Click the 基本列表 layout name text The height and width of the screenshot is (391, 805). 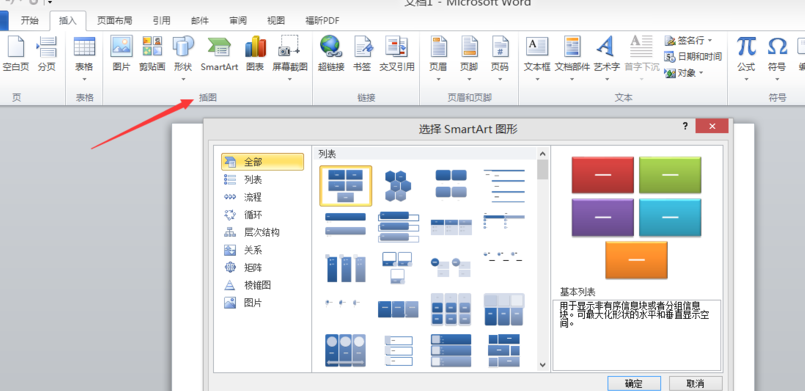click(x=577, y=292)
